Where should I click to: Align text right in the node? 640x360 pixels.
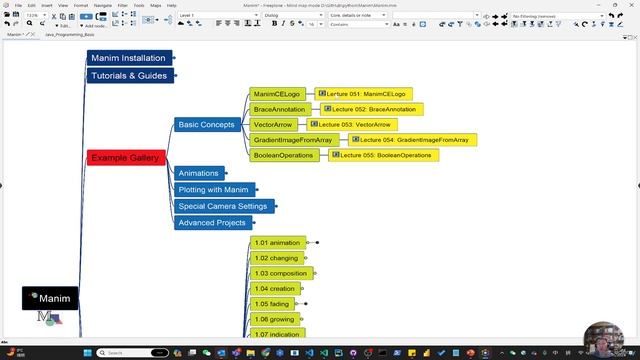[237, 24]
